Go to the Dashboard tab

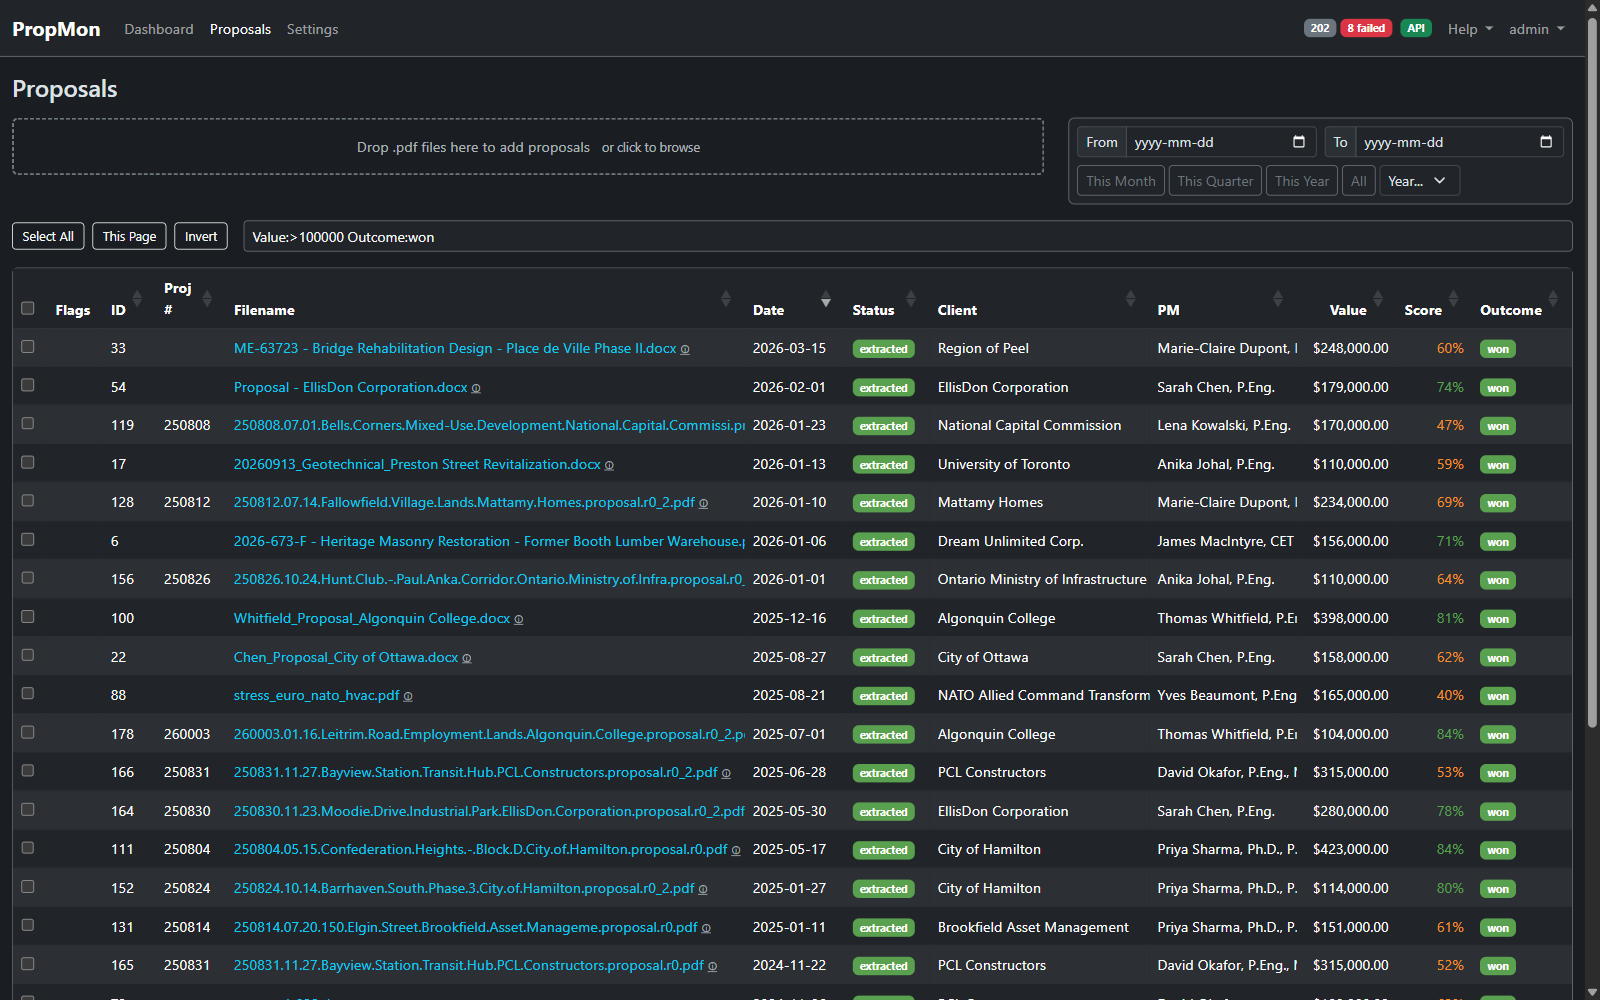159,29
